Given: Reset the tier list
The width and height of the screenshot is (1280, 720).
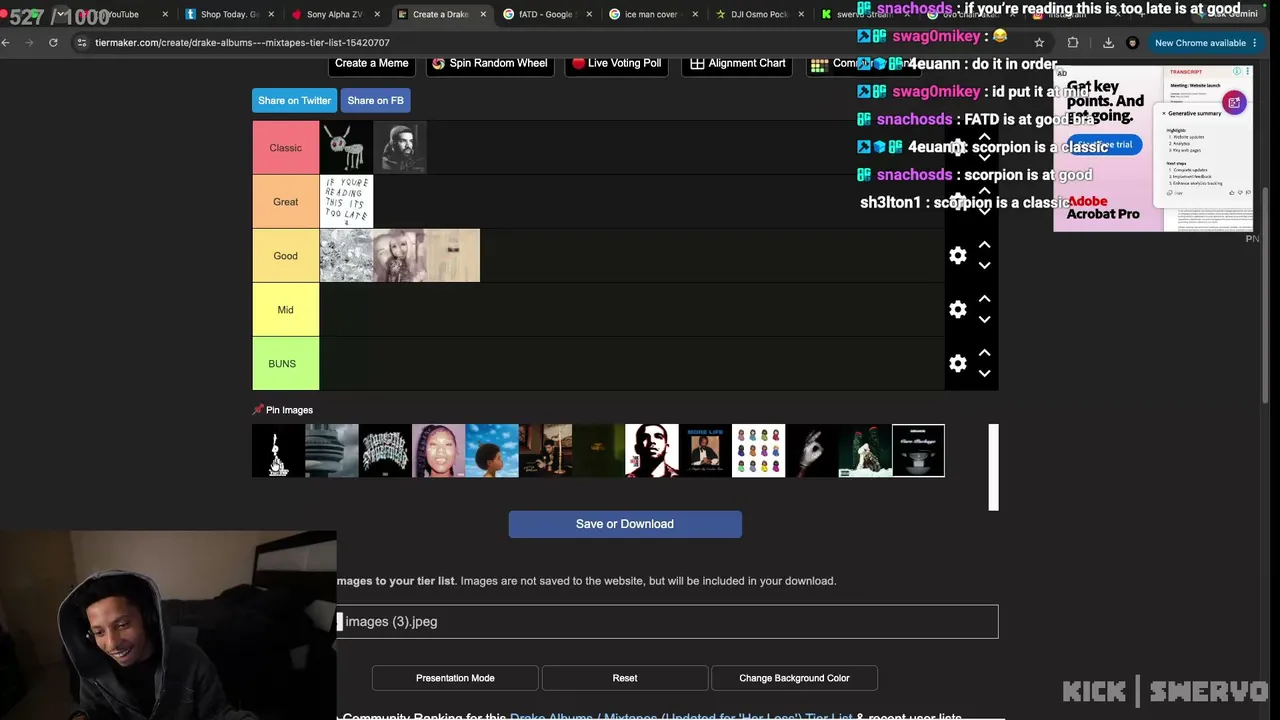Looking at the screenshot, I should (625, 678).
